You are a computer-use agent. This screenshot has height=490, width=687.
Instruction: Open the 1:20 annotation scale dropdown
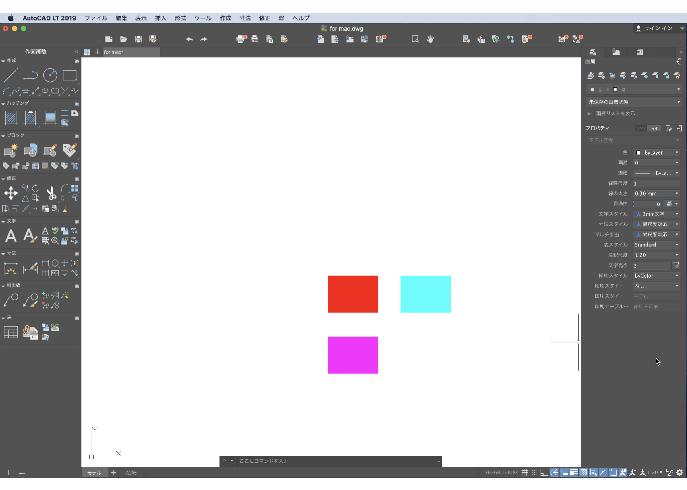click(656, 255)
